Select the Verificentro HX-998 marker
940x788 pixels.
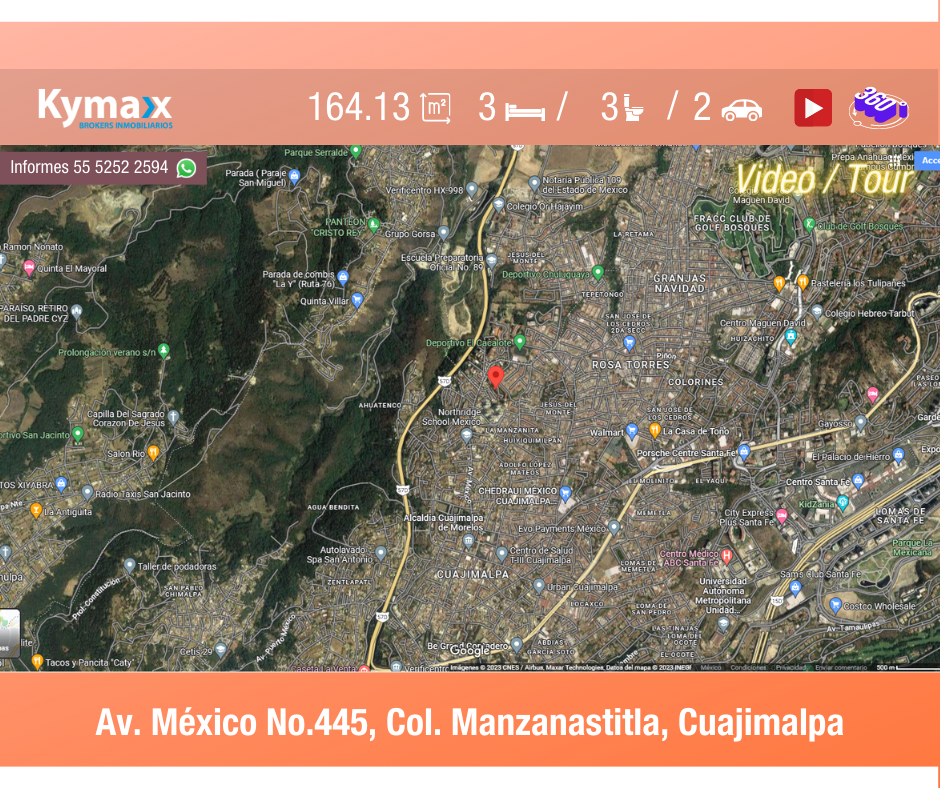click(x=472, y=189)
